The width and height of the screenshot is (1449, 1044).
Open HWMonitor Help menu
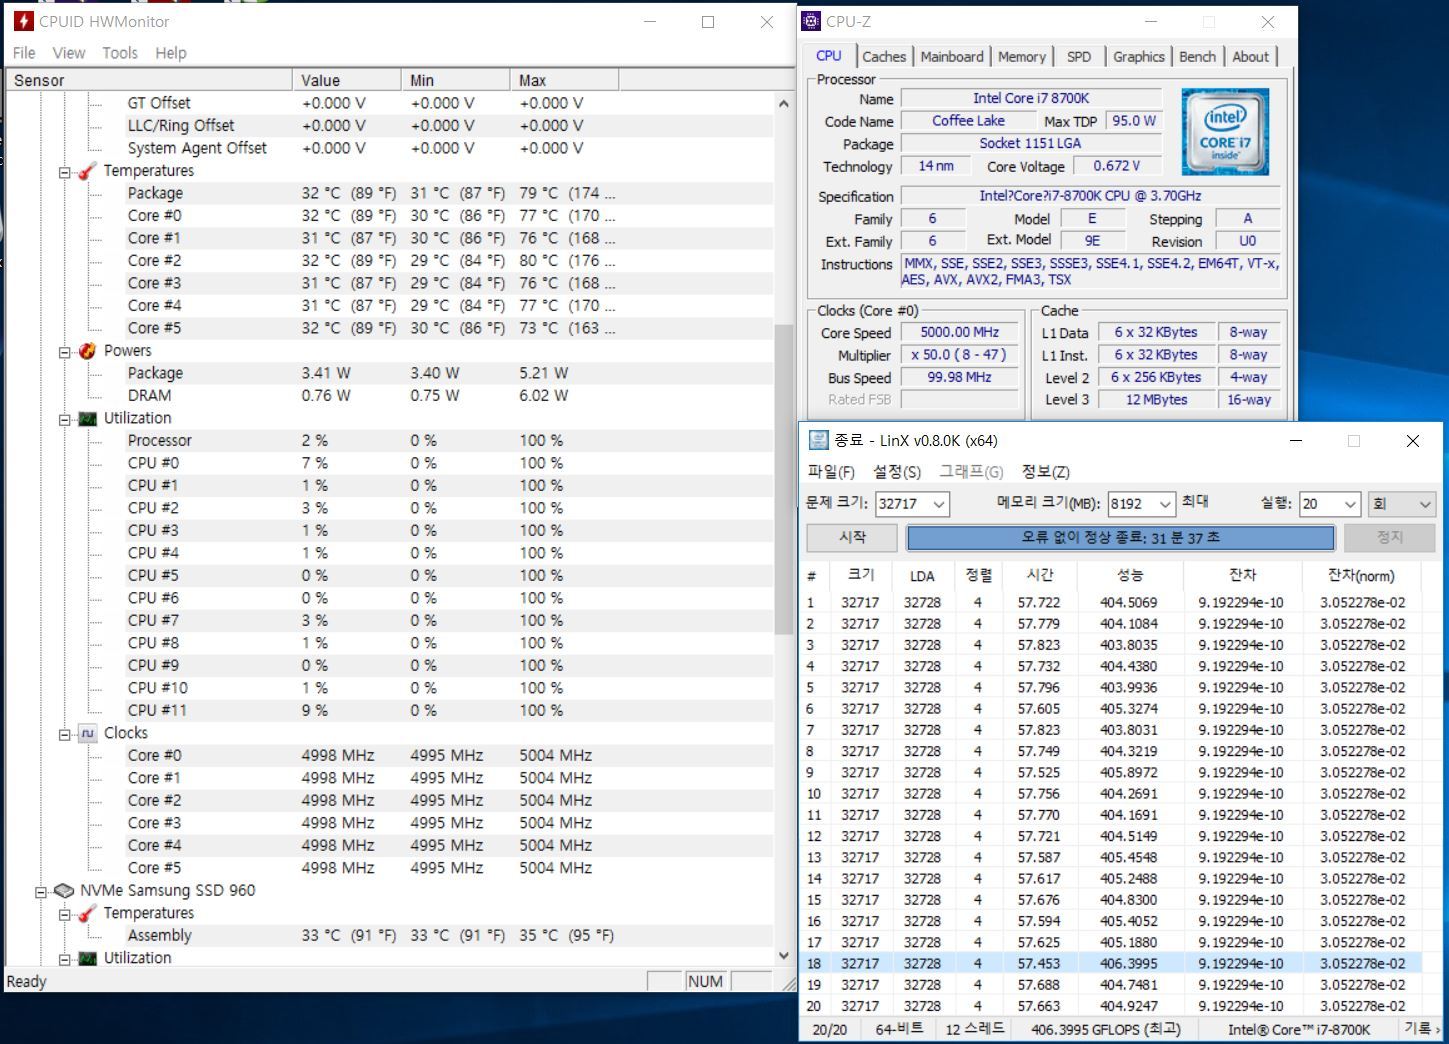point(171,53)
